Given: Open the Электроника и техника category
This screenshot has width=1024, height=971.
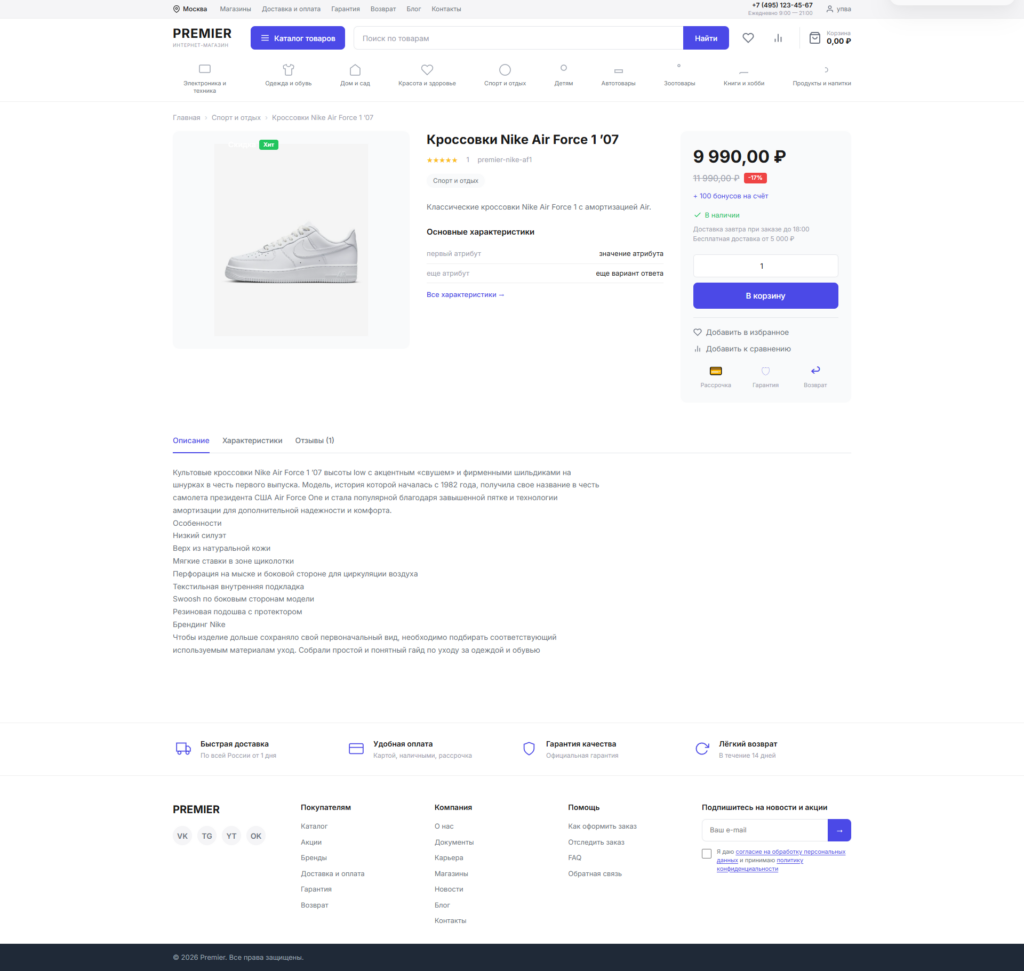Looking at the screenshot, I should point(204,78).
